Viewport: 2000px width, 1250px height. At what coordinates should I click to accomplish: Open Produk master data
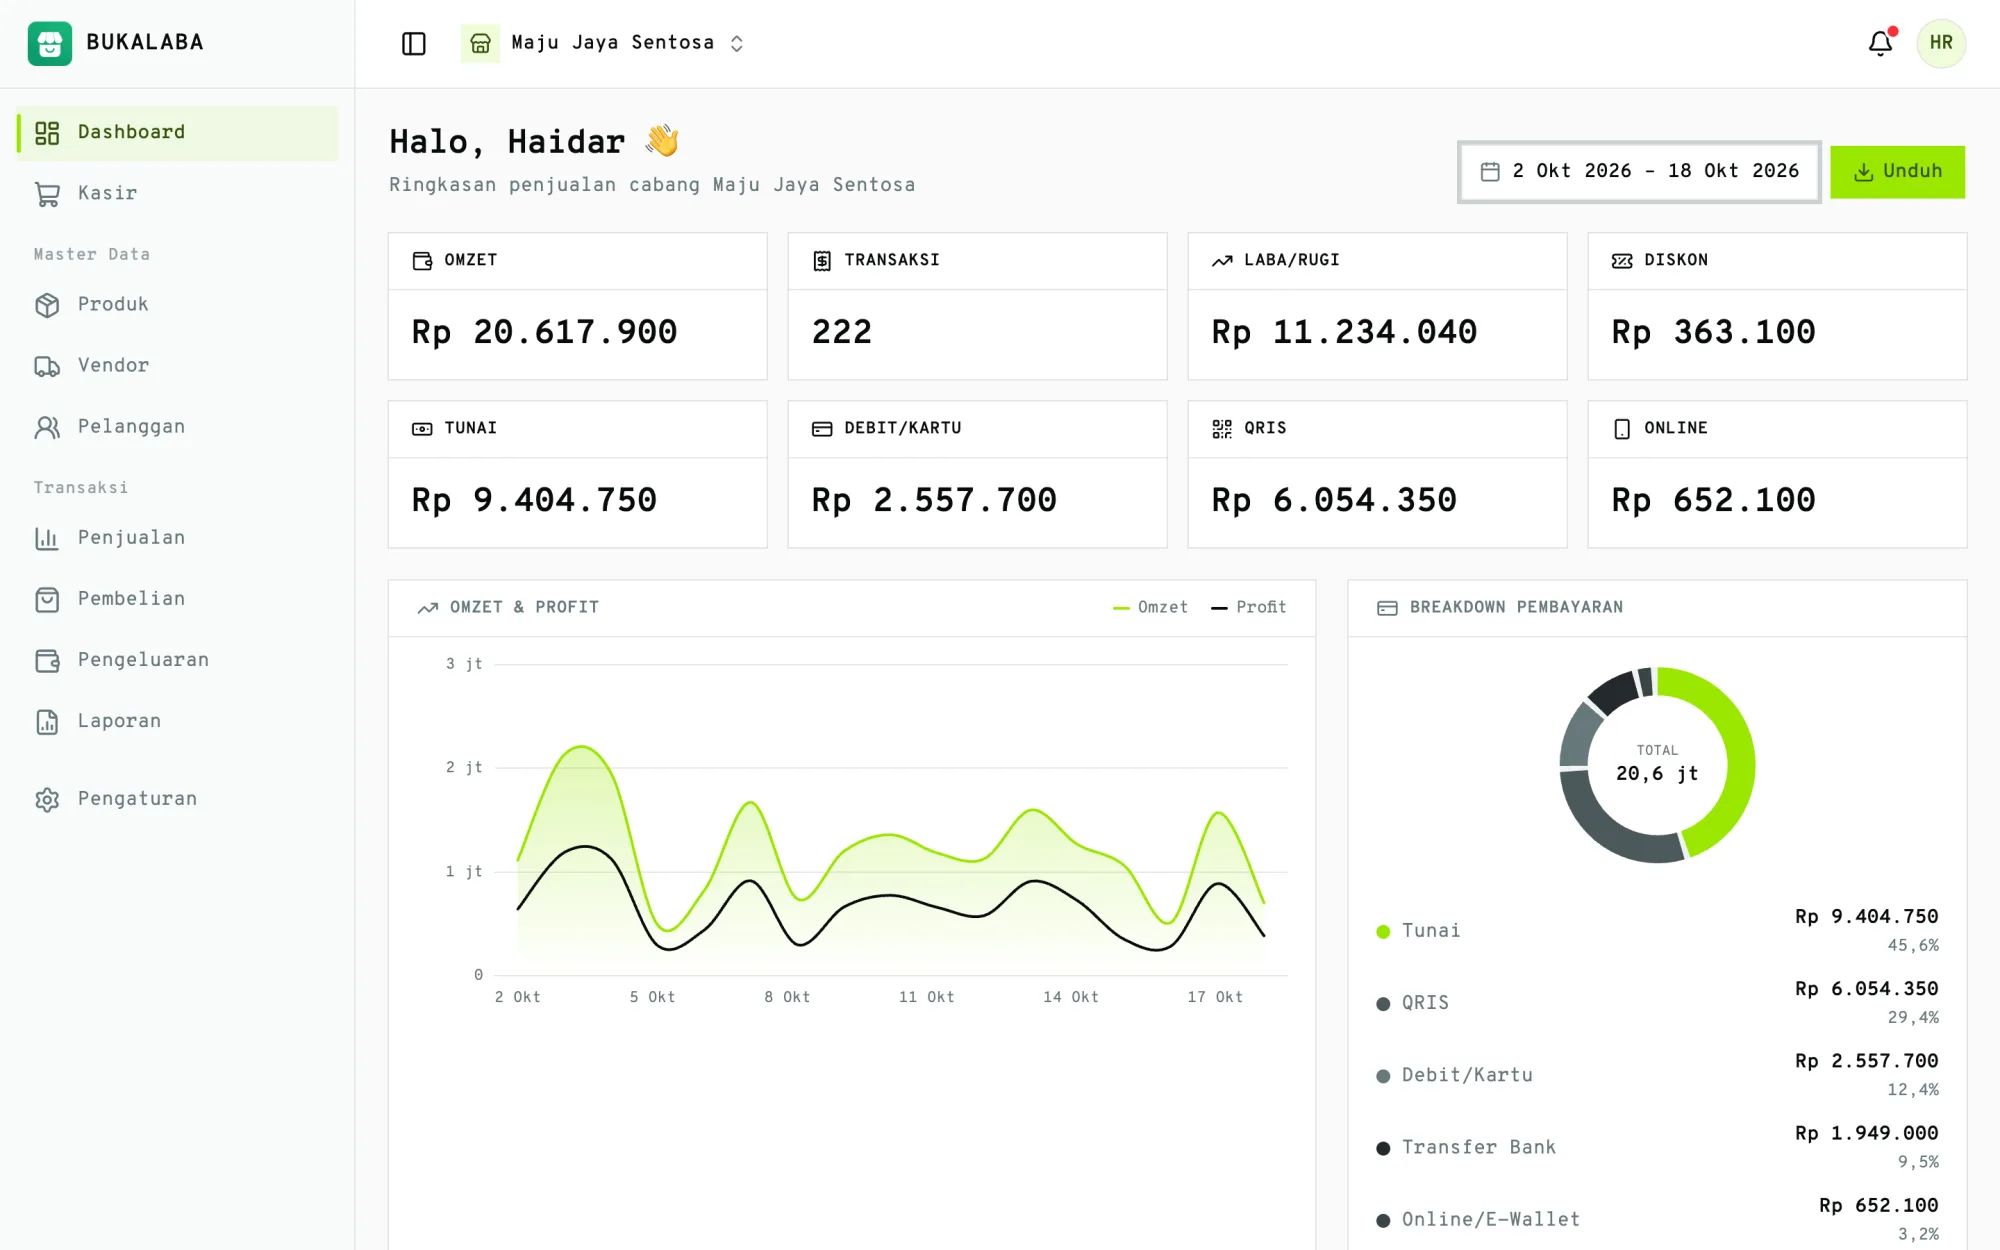178,305
